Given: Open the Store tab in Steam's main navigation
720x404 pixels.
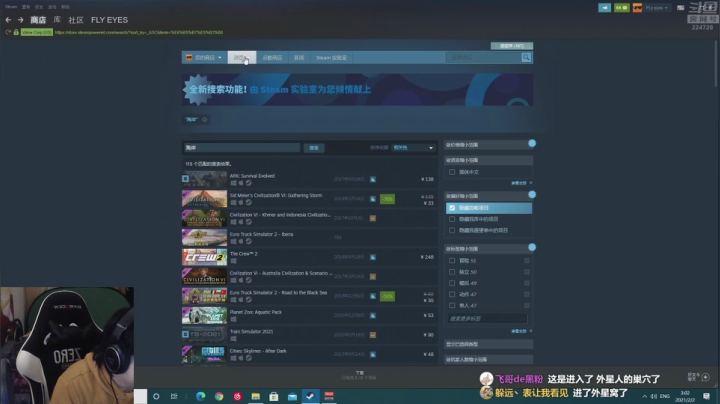Looking at the screenshot, I should 38,20.
